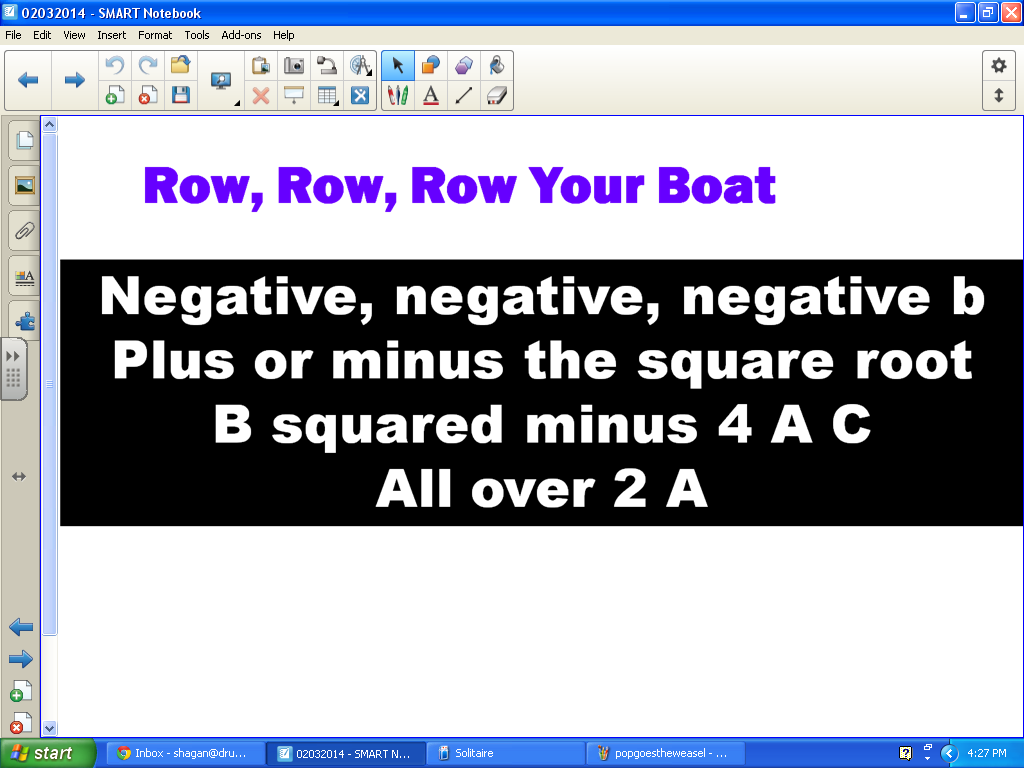Select the 'Row, Row, Row Your Boat' title
This screenshot has height=768, width=1024.
[459, 186]
